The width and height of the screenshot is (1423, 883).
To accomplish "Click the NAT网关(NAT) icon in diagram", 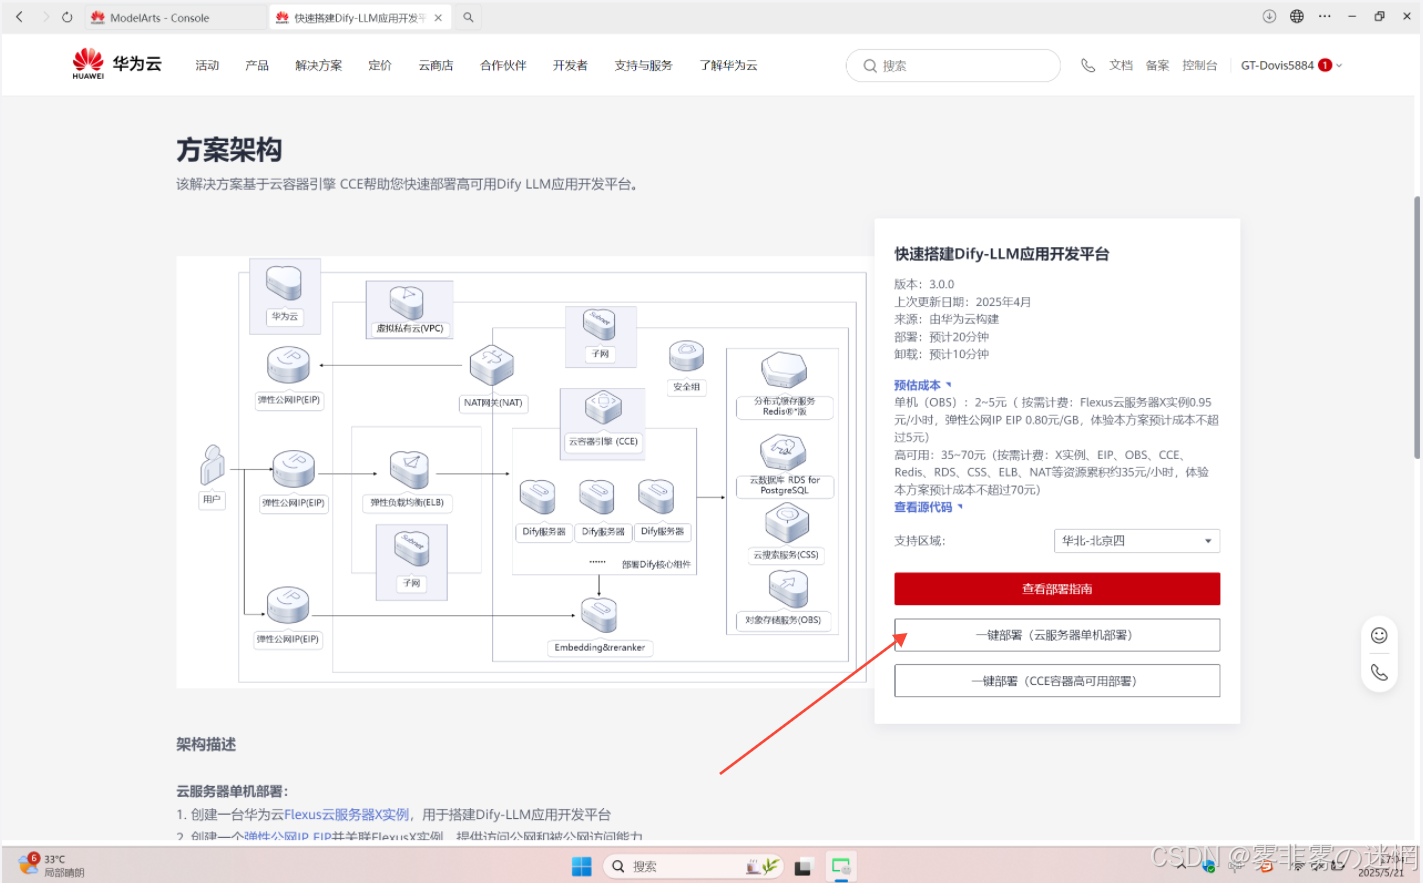I will (492, 365).
